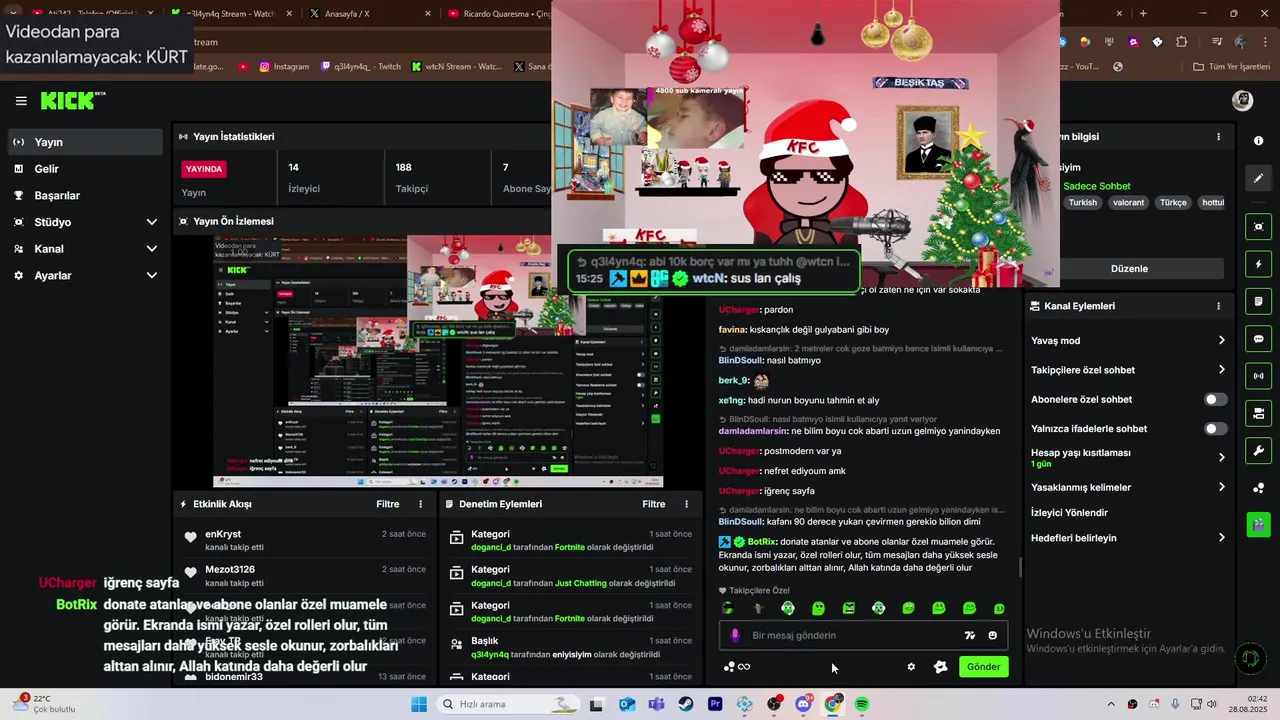The width and height of the screenshot is (1280, 720).
Task: Click the Sadece Sohbet category link
Action: (x=1096, y=186)
